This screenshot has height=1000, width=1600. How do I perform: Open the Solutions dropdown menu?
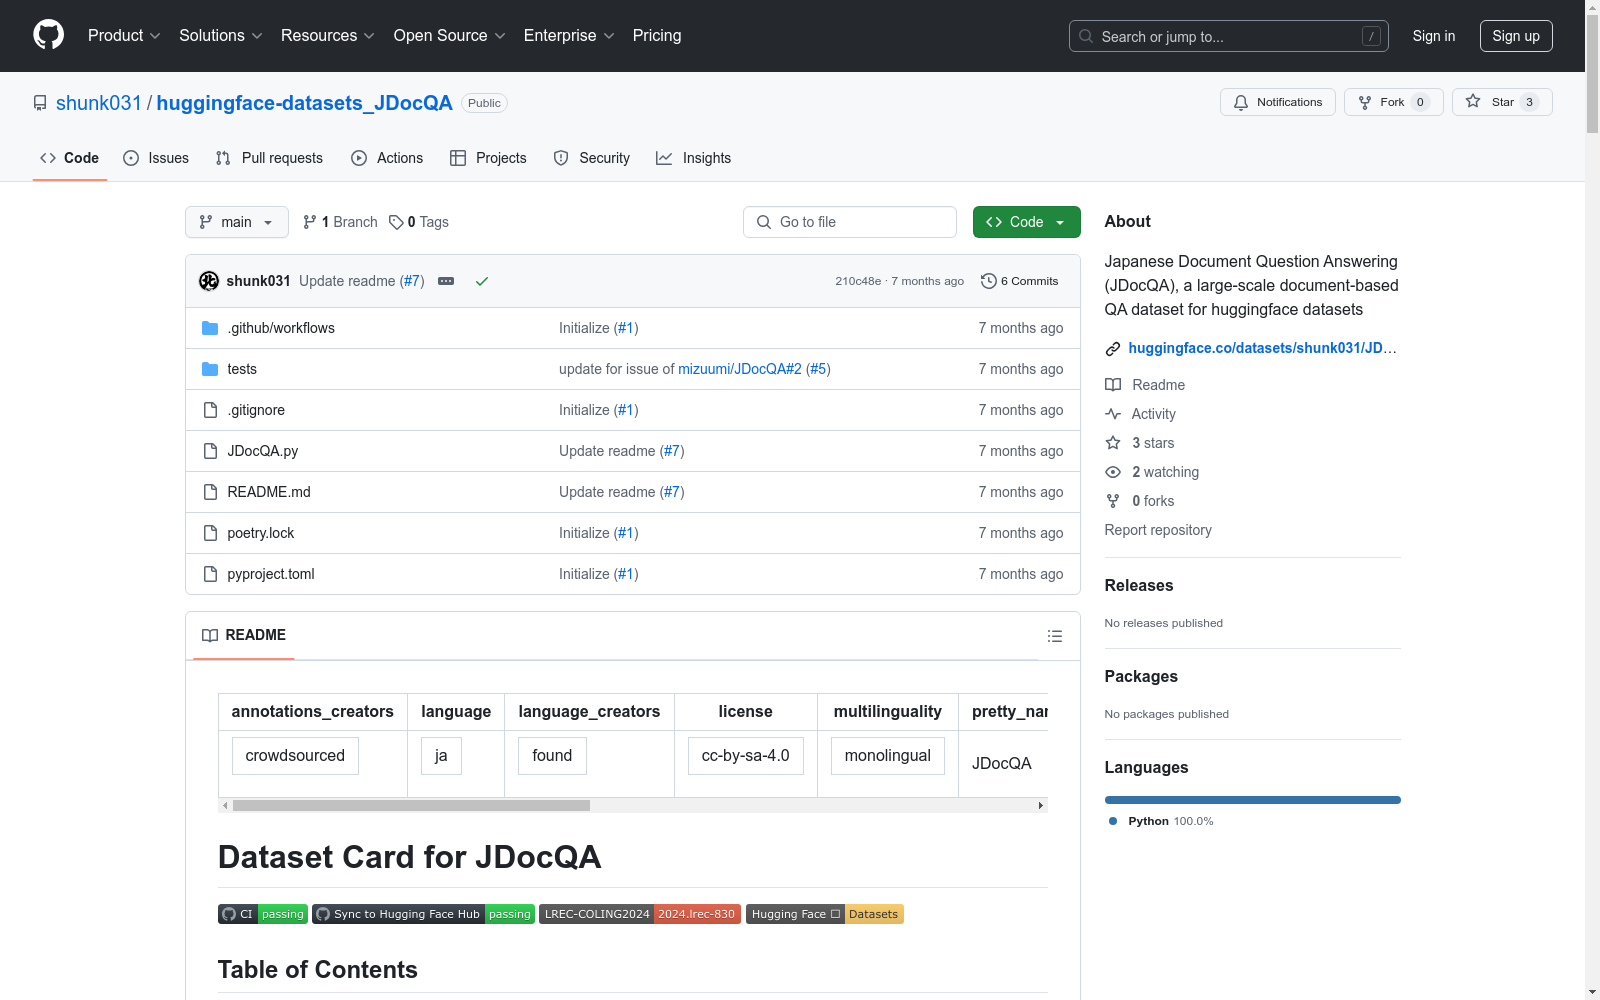(221, 36)
